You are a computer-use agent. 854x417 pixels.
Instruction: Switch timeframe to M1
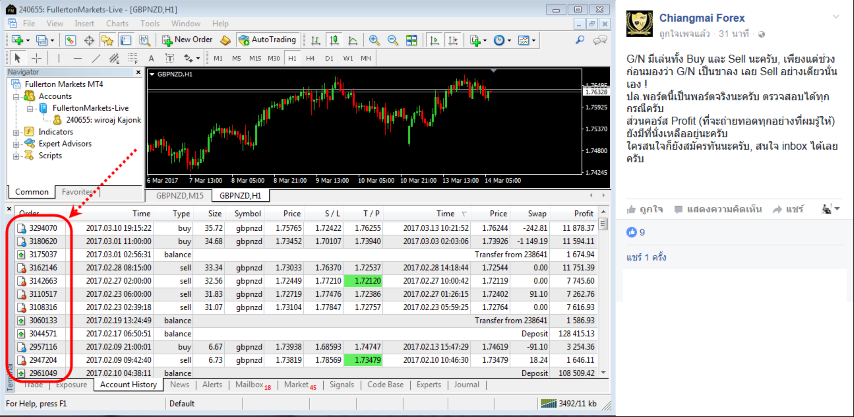(x=218, y=58)
